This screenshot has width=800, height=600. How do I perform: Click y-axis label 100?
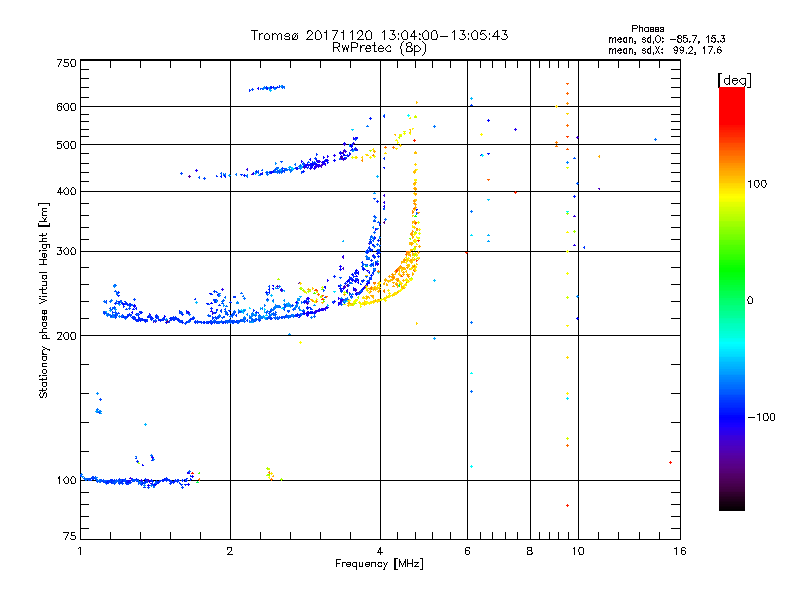[67, 480]
